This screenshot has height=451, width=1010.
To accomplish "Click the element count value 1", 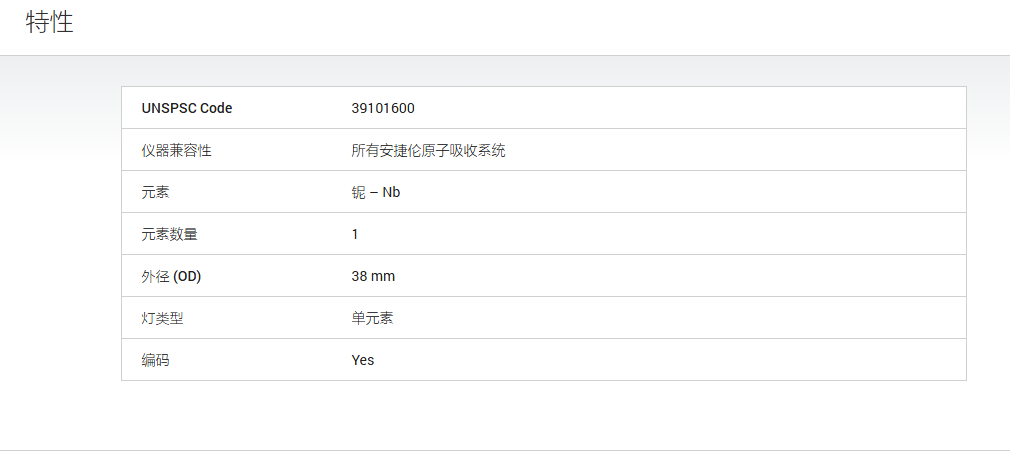I will point(355,235).
